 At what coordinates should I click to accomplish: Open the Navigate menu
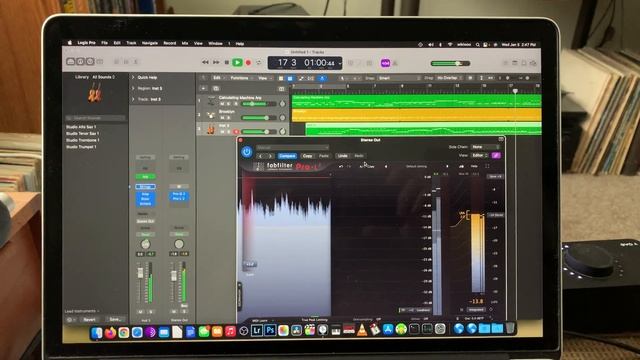(x=150, y=43)
